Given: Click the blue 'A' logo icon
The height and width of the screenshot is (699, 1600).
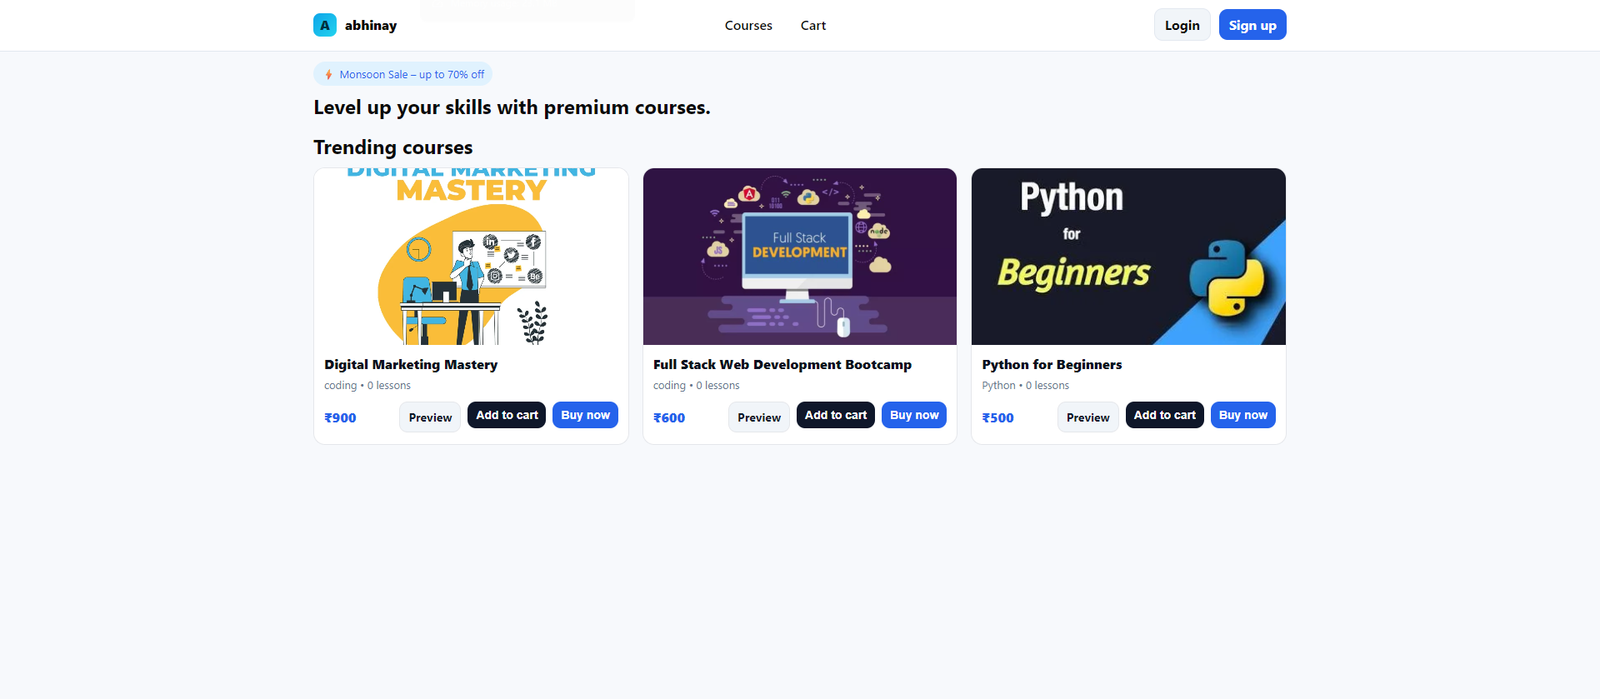Looking at the screenshot, I should (324, 25).
